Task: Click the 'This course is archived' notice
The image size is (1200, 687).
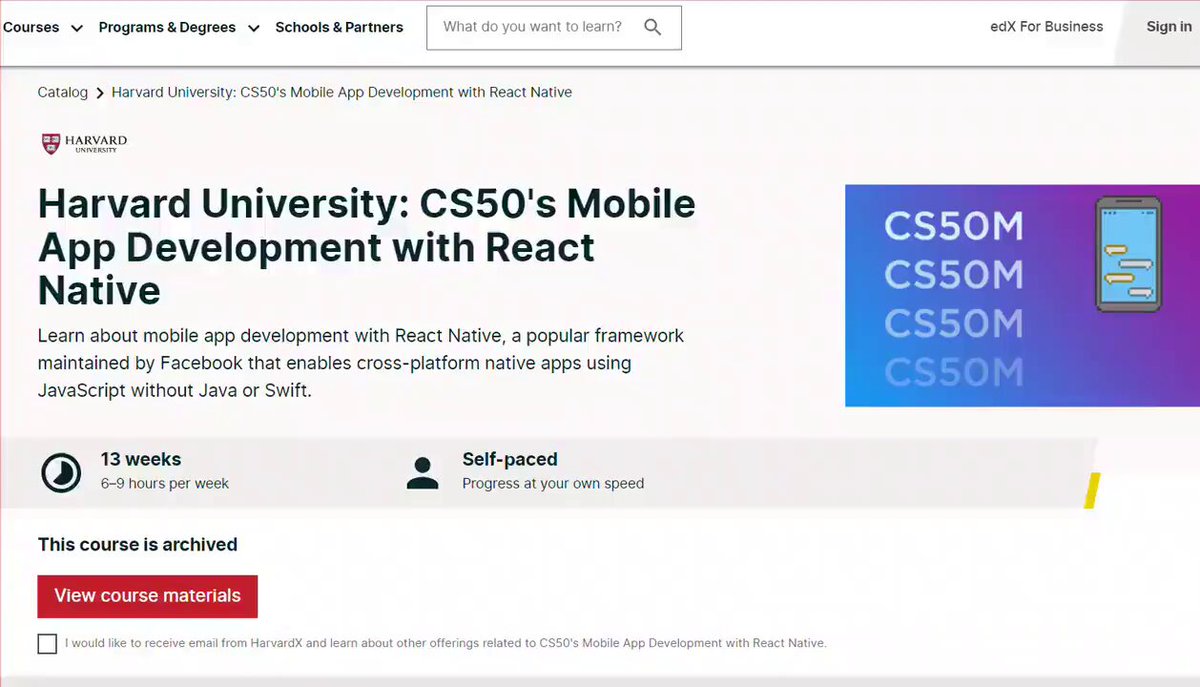Action: coord(138,545)
